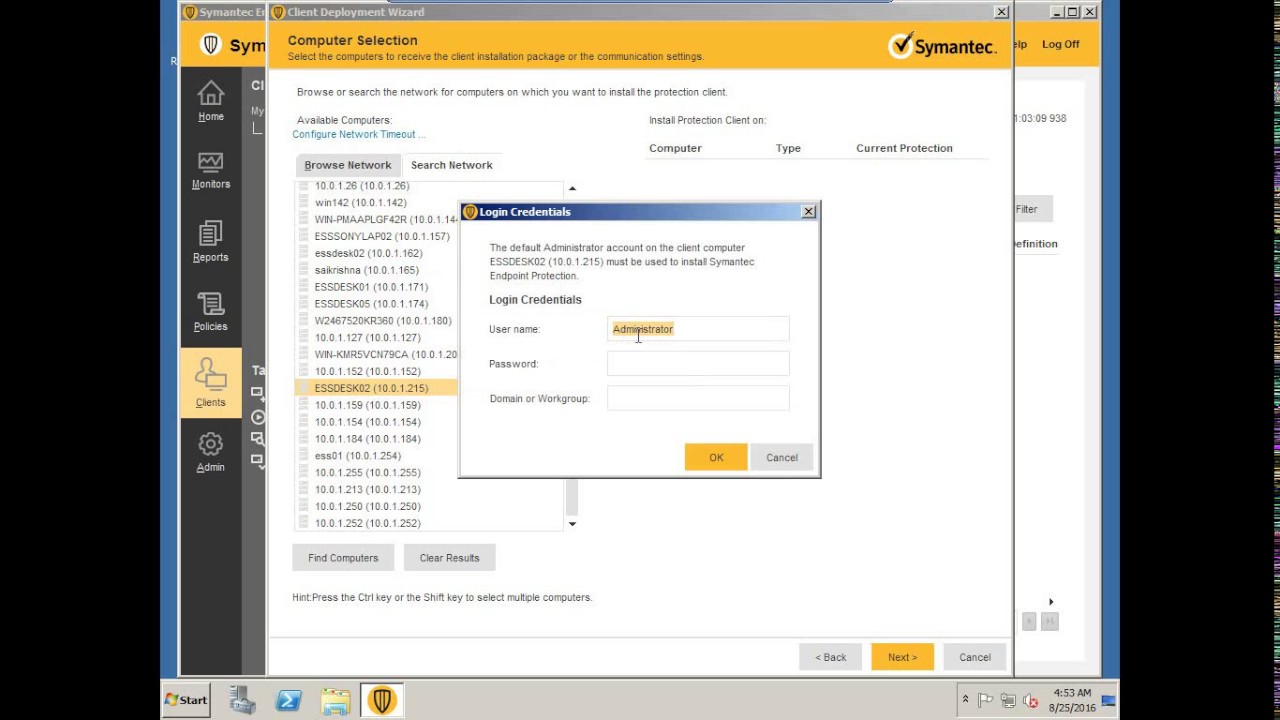
Task: Switch to the Search Network tab
Action: tap(452, 165)
